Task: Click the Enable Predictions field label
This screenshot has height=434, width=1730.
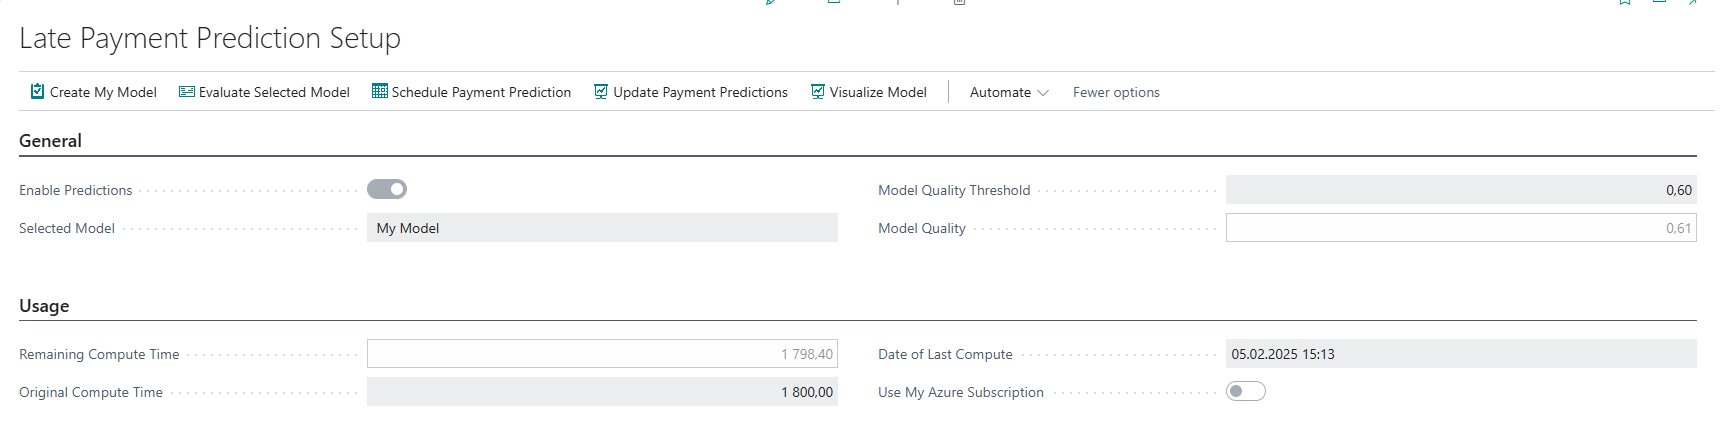Action: coord(76,190)
